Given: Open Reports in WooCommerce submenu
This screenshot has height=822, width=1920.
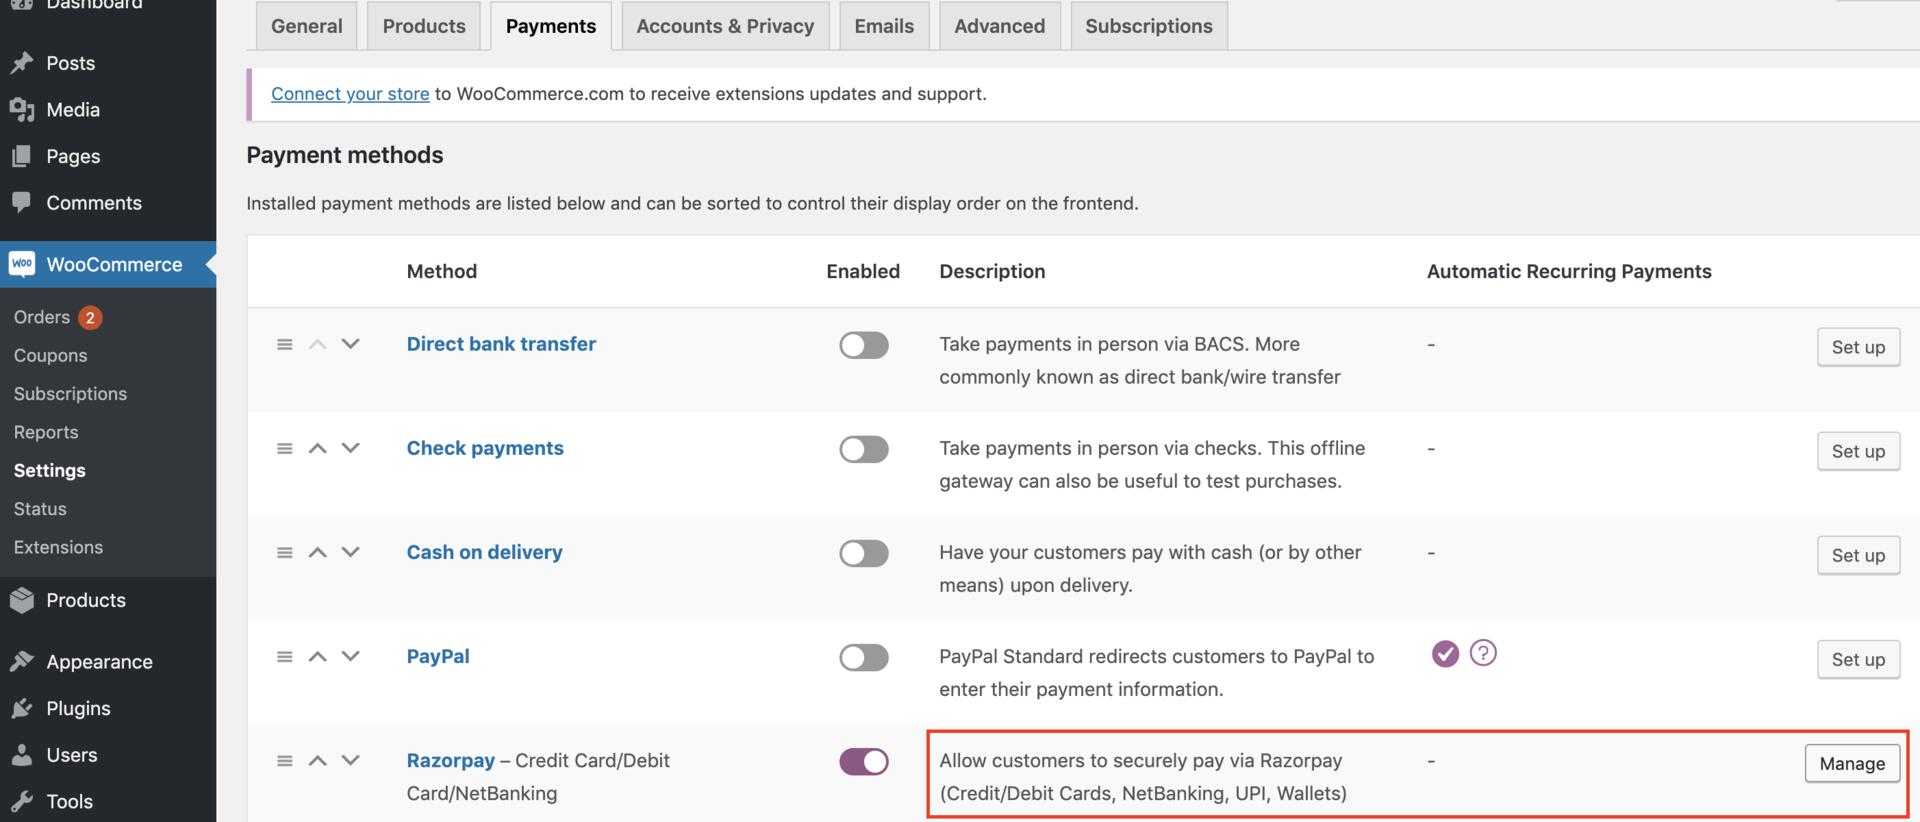Looking at the screenshot, I should pos(46,432).
